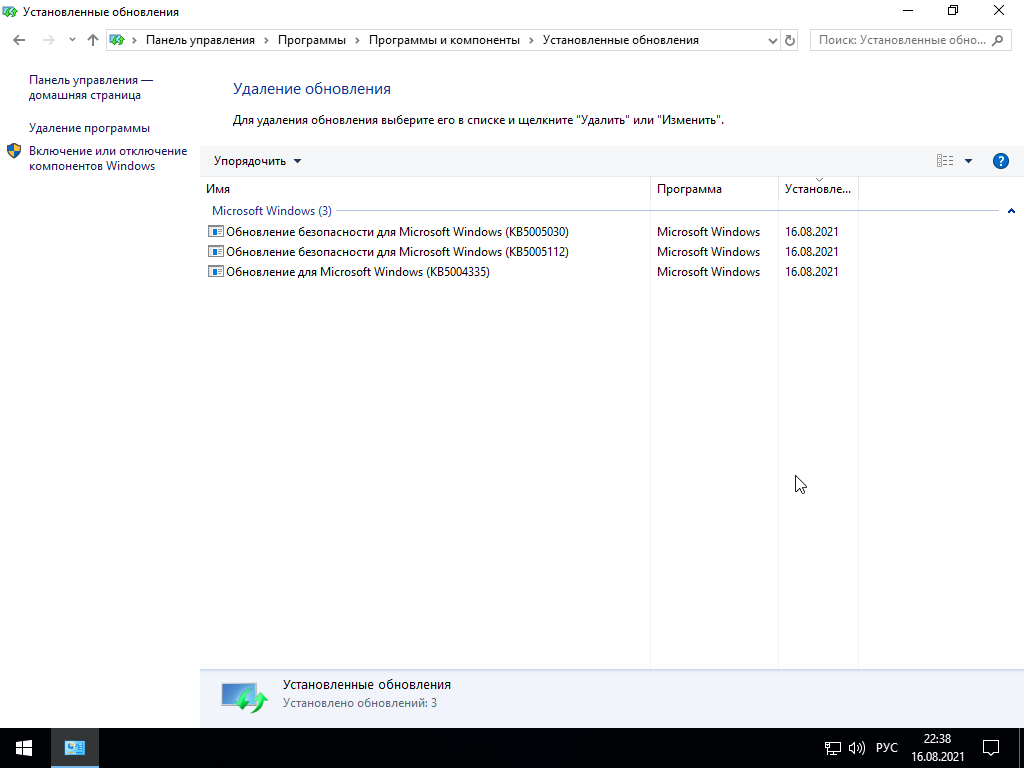The width and height of the screenshot is (1024, 768).
Task: Select update KB5004335
Action: coord(358,272)
